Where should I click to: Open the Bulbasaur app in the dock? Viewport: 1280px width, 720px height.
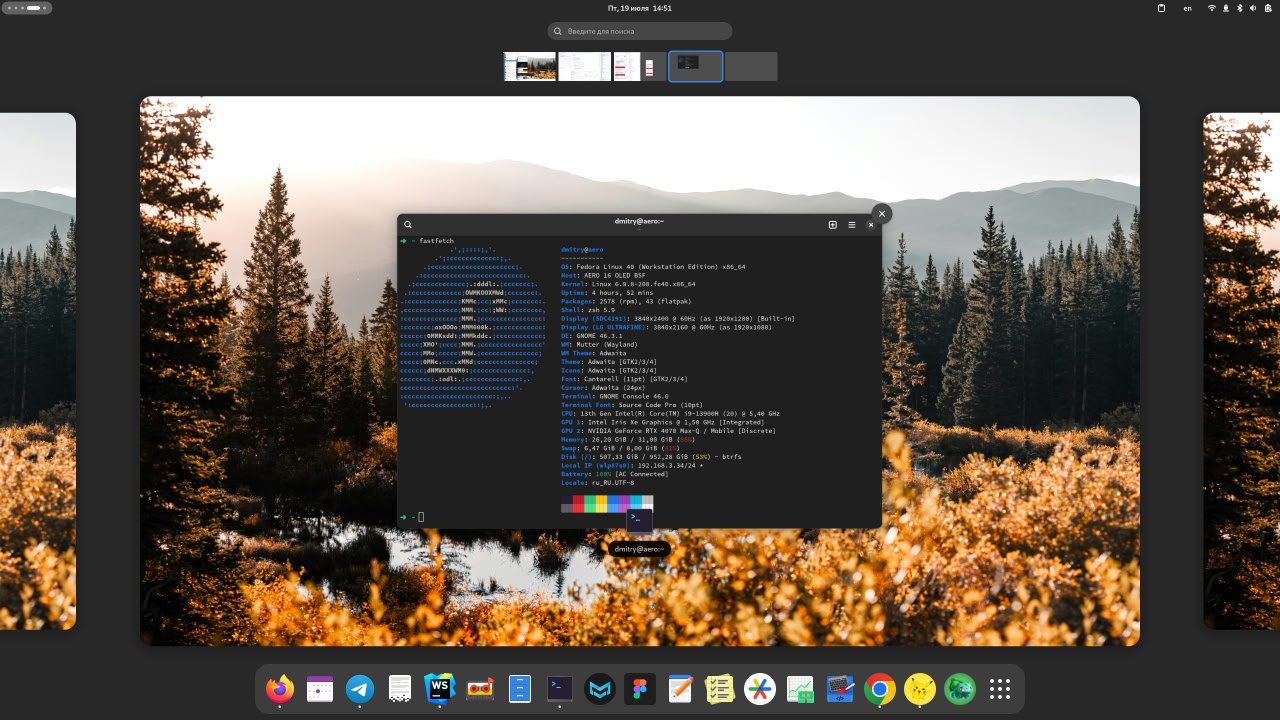[960, 688]
